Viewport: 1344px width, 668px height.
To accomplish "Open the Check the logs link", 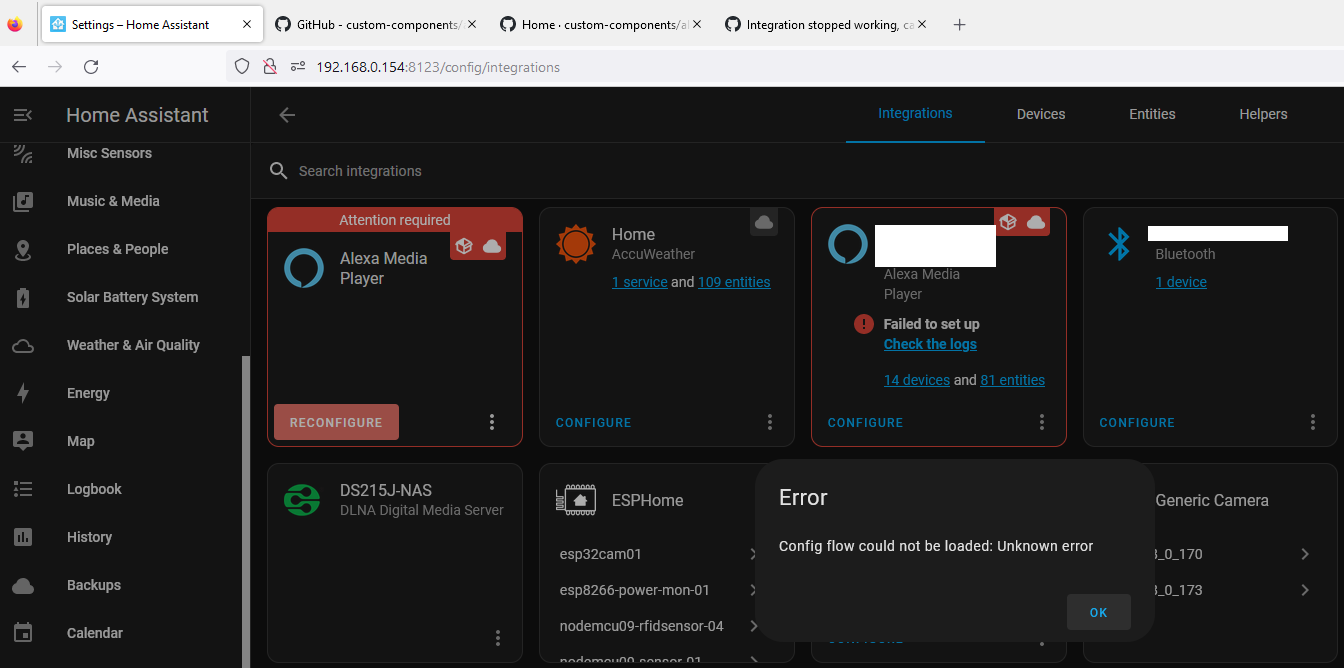I will point(930,344).
